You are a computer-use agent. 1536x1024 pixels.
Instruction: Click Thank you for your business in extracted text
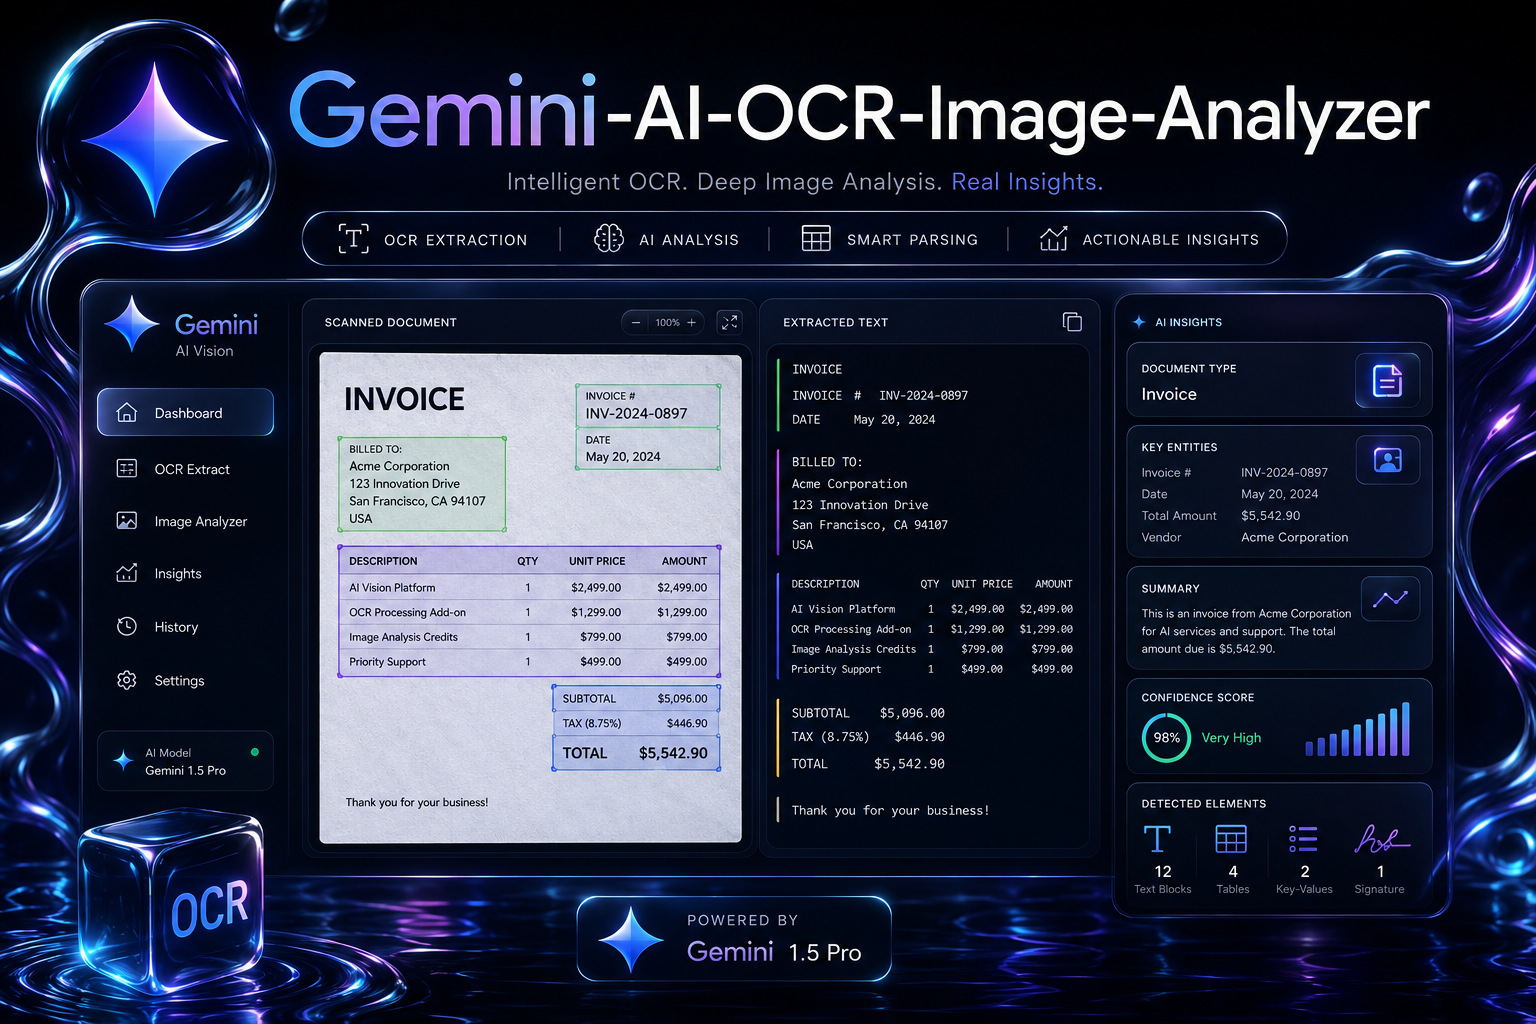pos(890,810)
